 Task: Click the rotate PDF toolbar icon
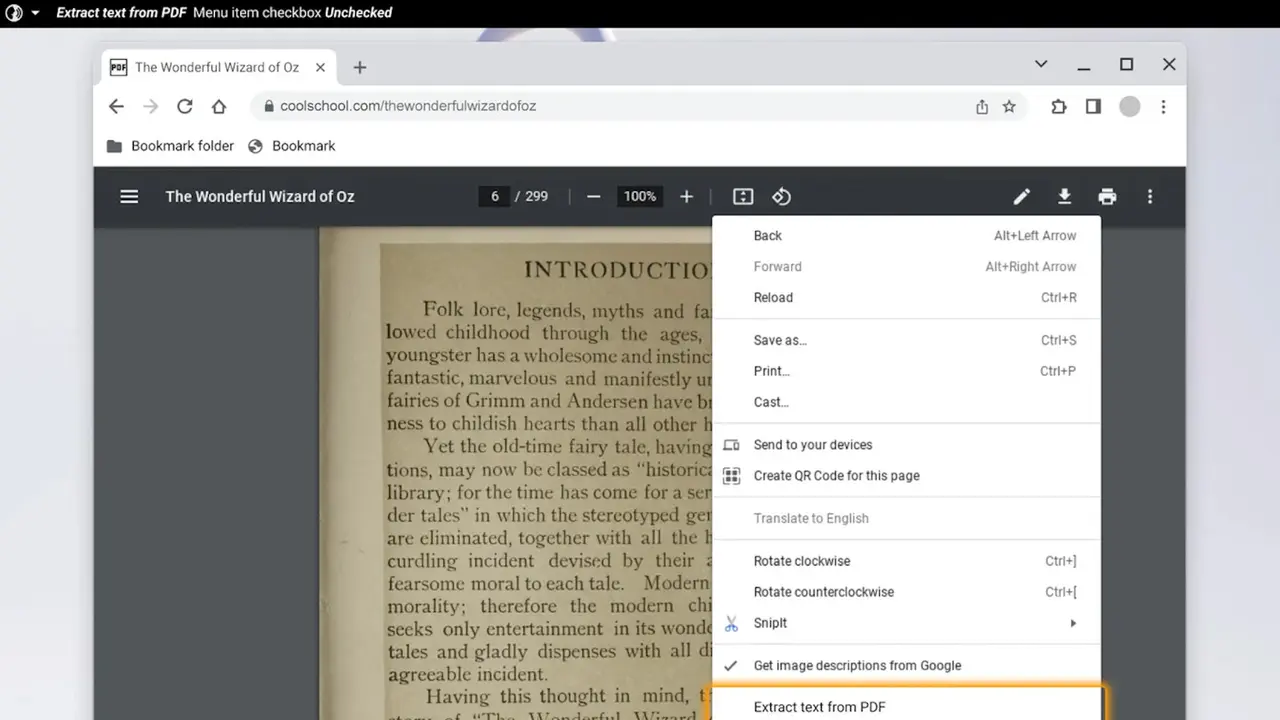point(782,196)
